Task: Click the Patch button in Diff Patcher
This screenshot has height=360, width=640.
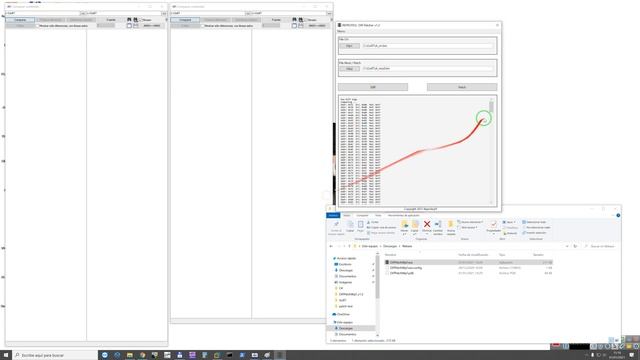Action: [x=462, y=87]
